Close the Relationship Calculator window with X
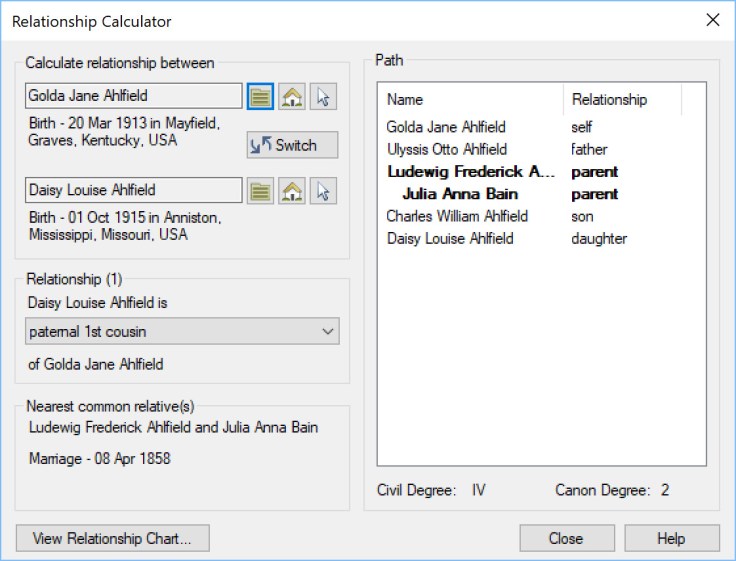 (x=713, y=20)
